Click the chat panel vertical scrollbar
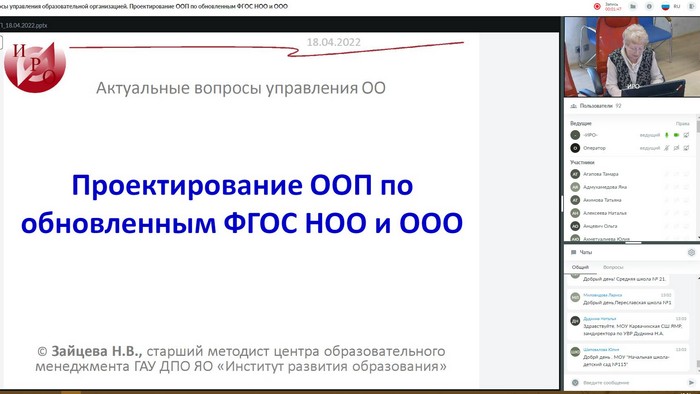This screenshot has height=394, width=700. [698, 323]
